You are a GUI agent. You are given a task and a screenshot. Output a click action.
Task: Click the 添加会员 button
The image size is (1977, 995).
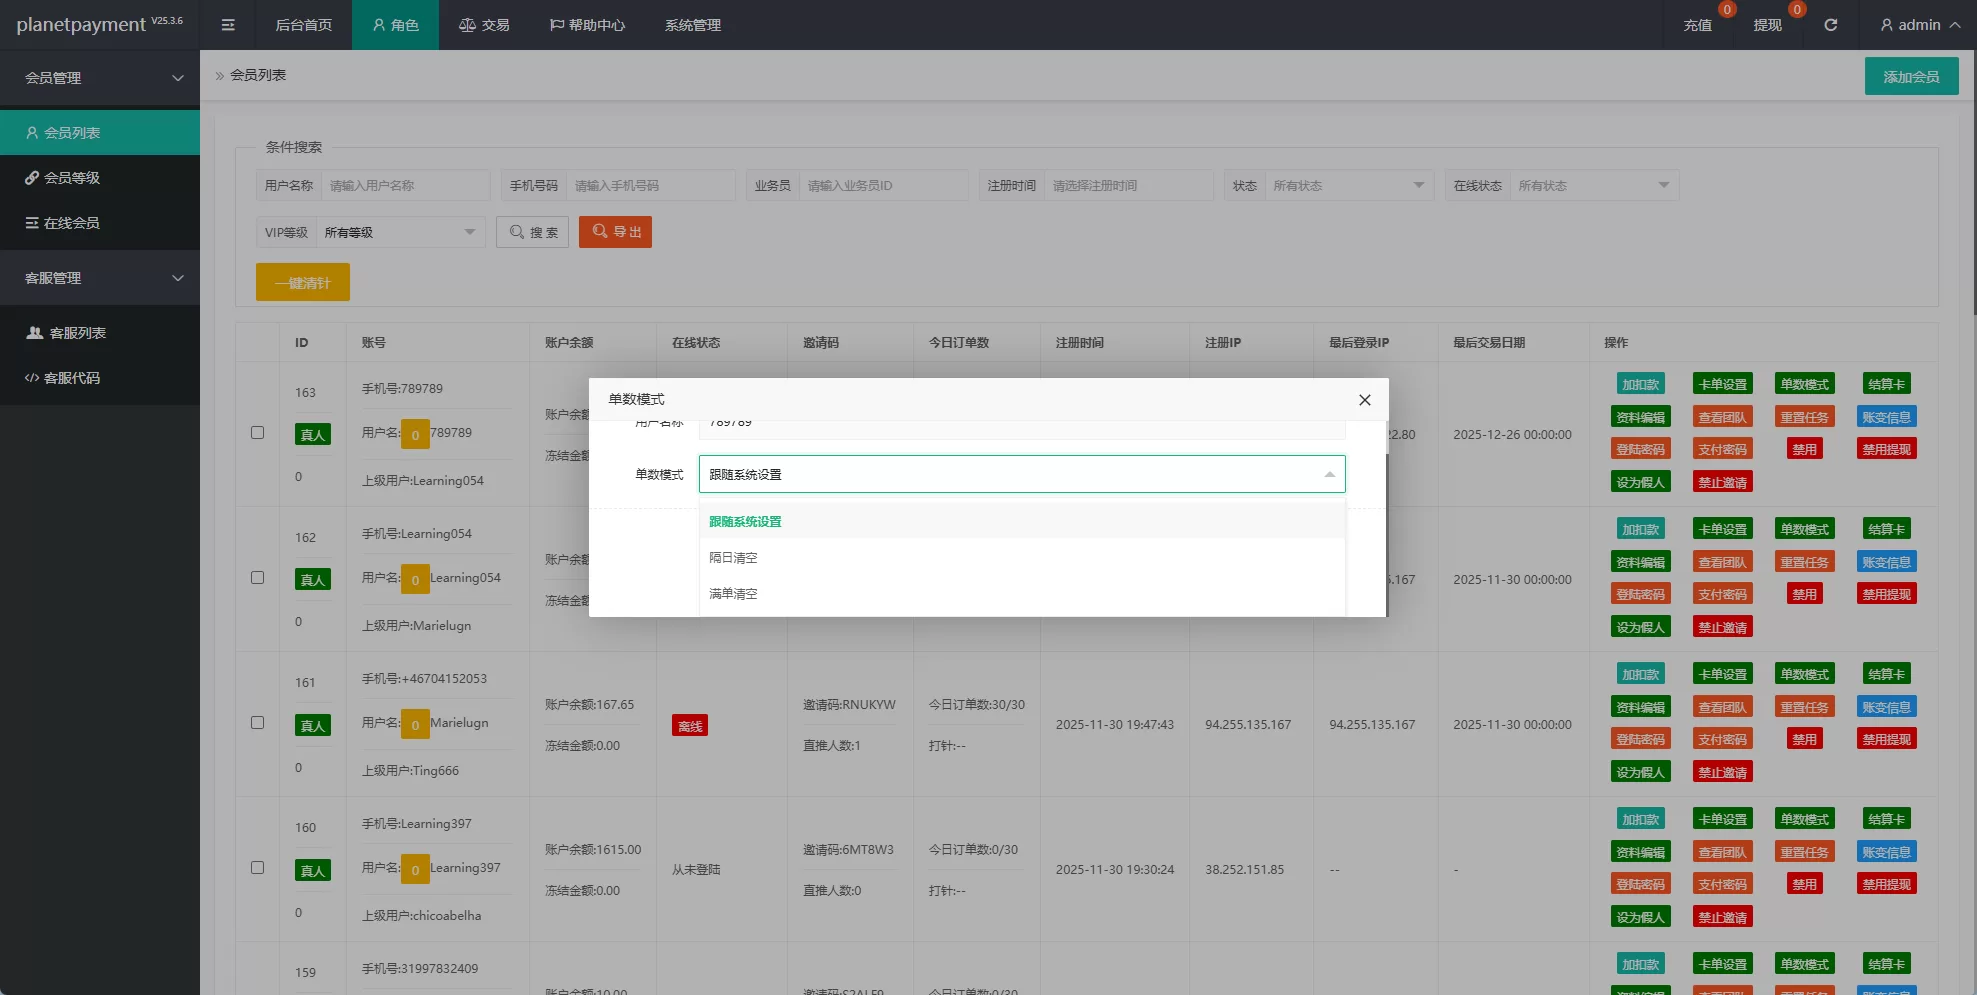point(1910,77)
